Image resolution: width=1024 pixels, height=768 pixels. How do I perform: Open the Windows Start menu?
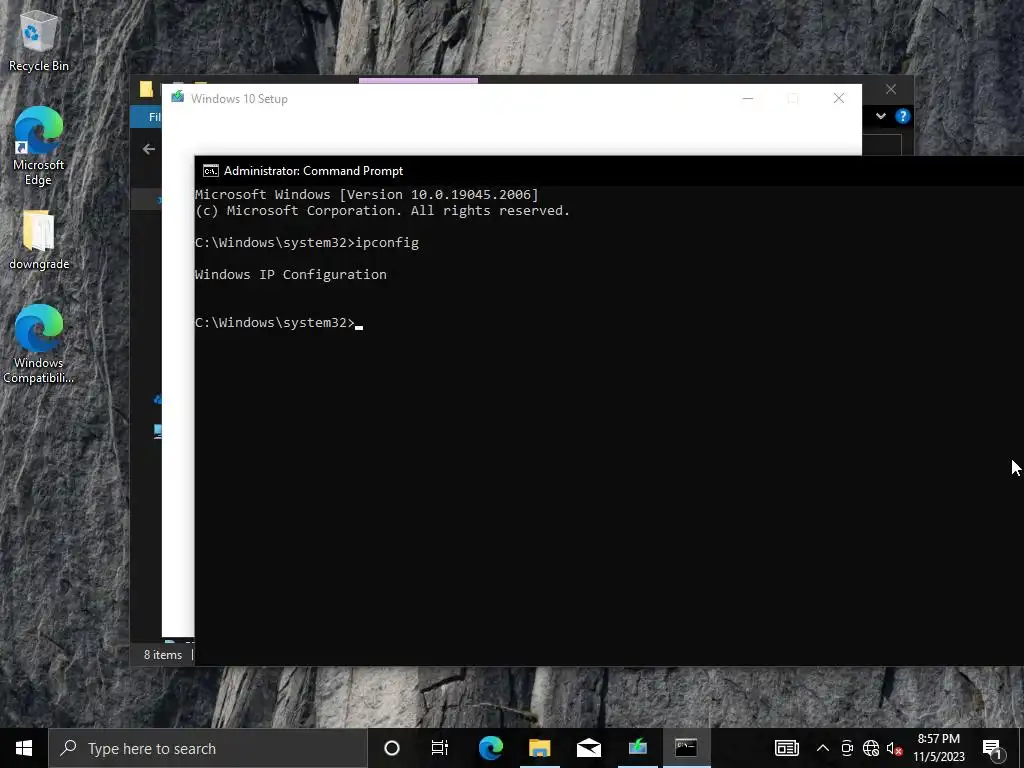click(x=24, y=748)
